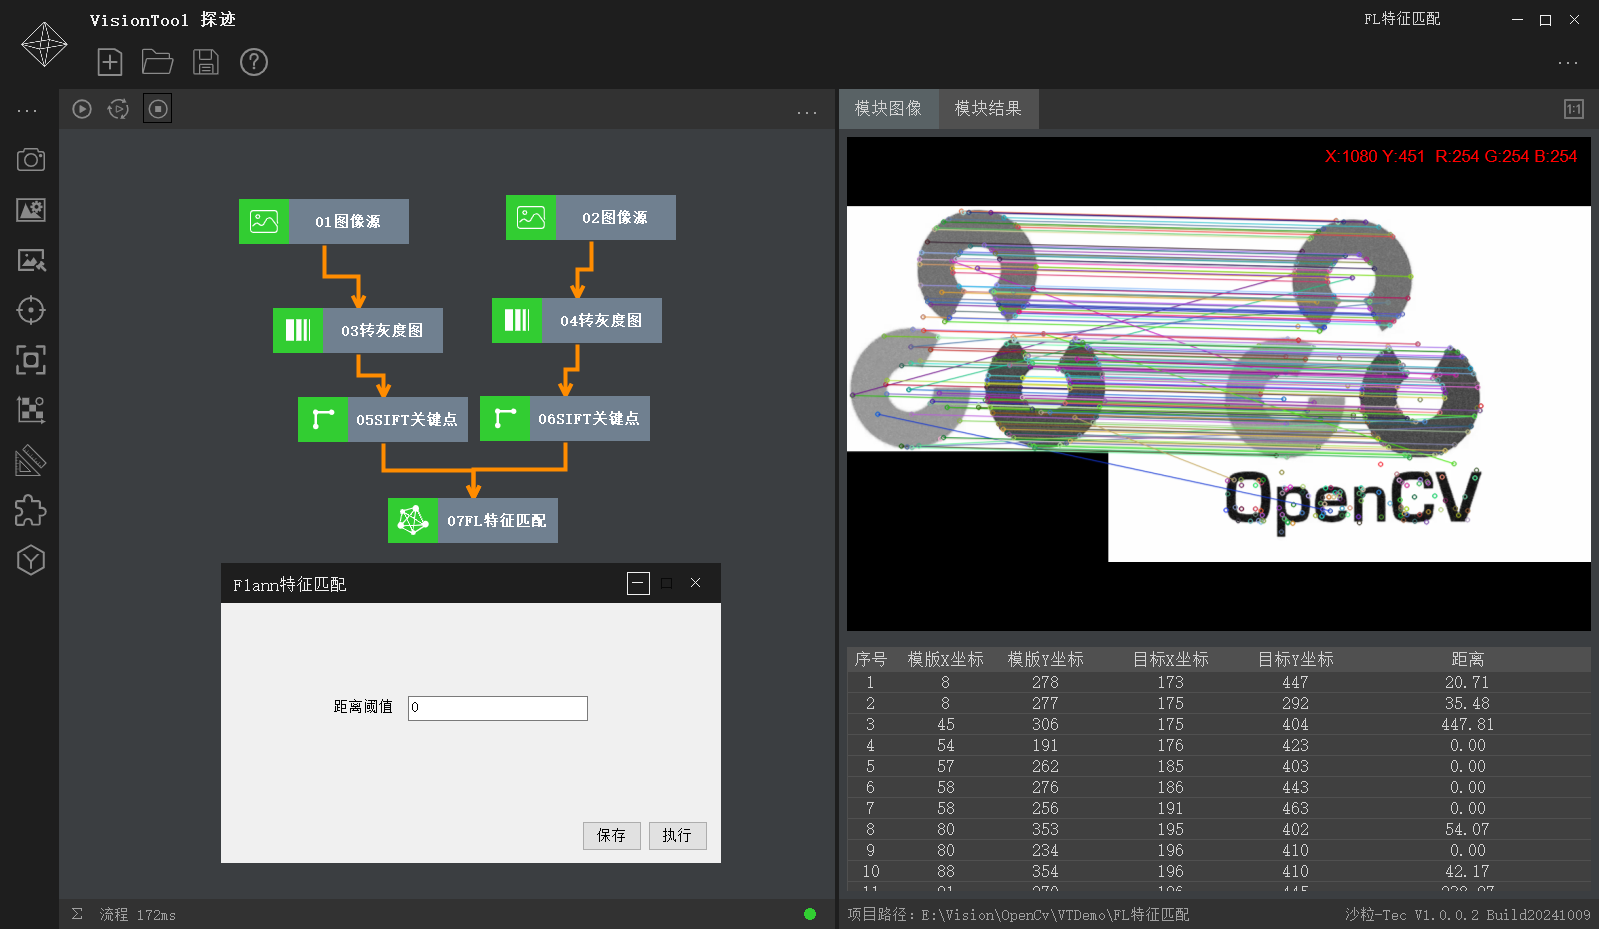Viewport: 1599px width, 929px height.
Task: Switch to the 模块结果 tab
Action: pyautogui.click(x=988, y=108)
